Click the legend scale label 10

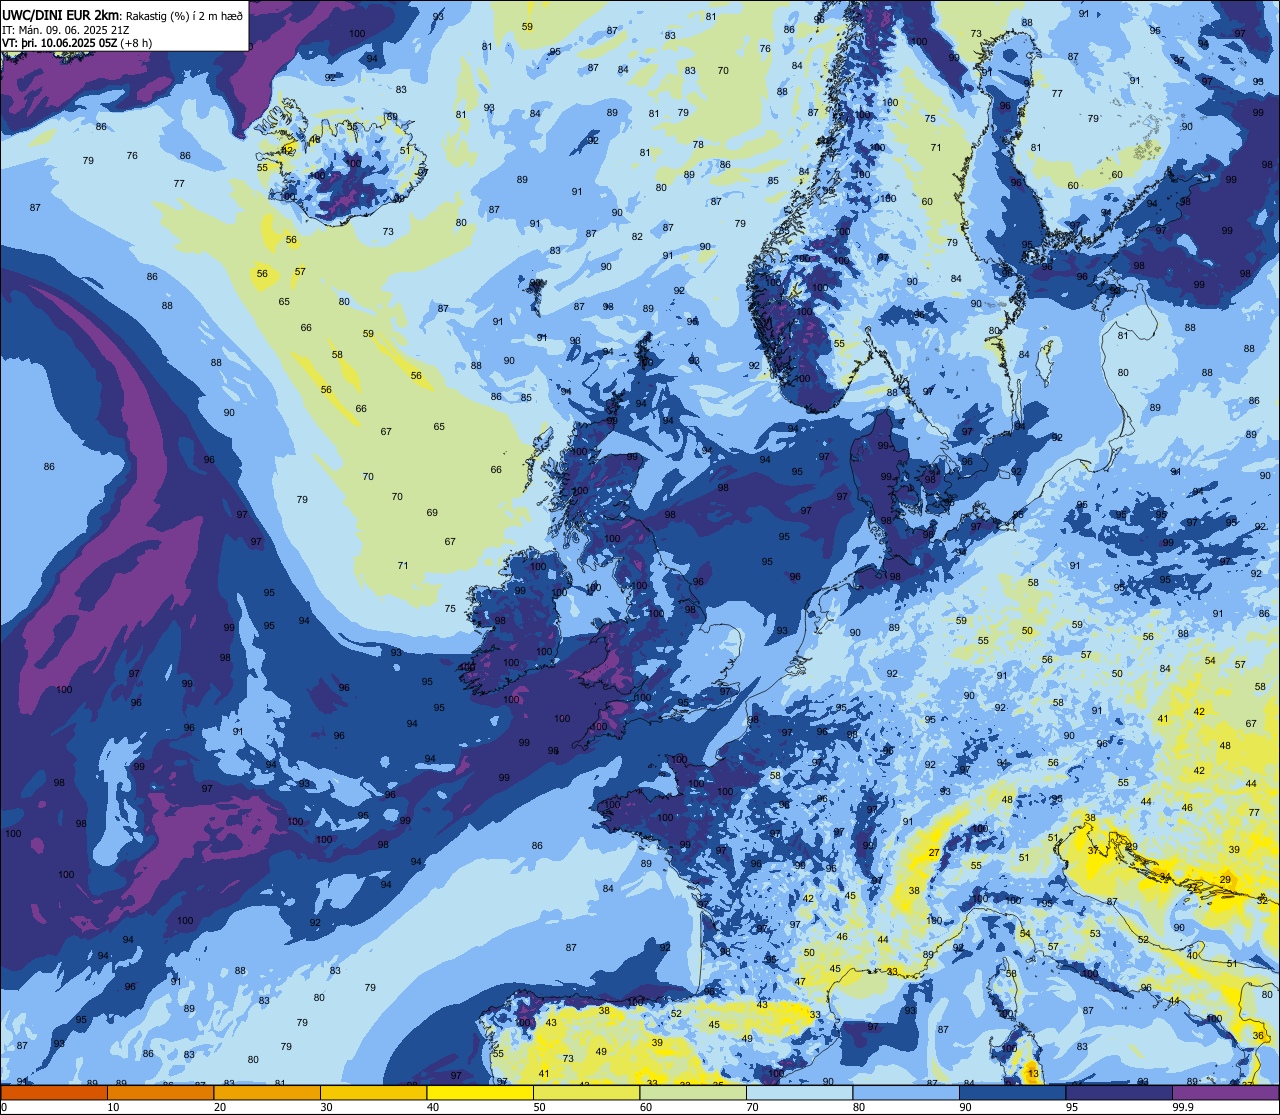coord(113,1107)
